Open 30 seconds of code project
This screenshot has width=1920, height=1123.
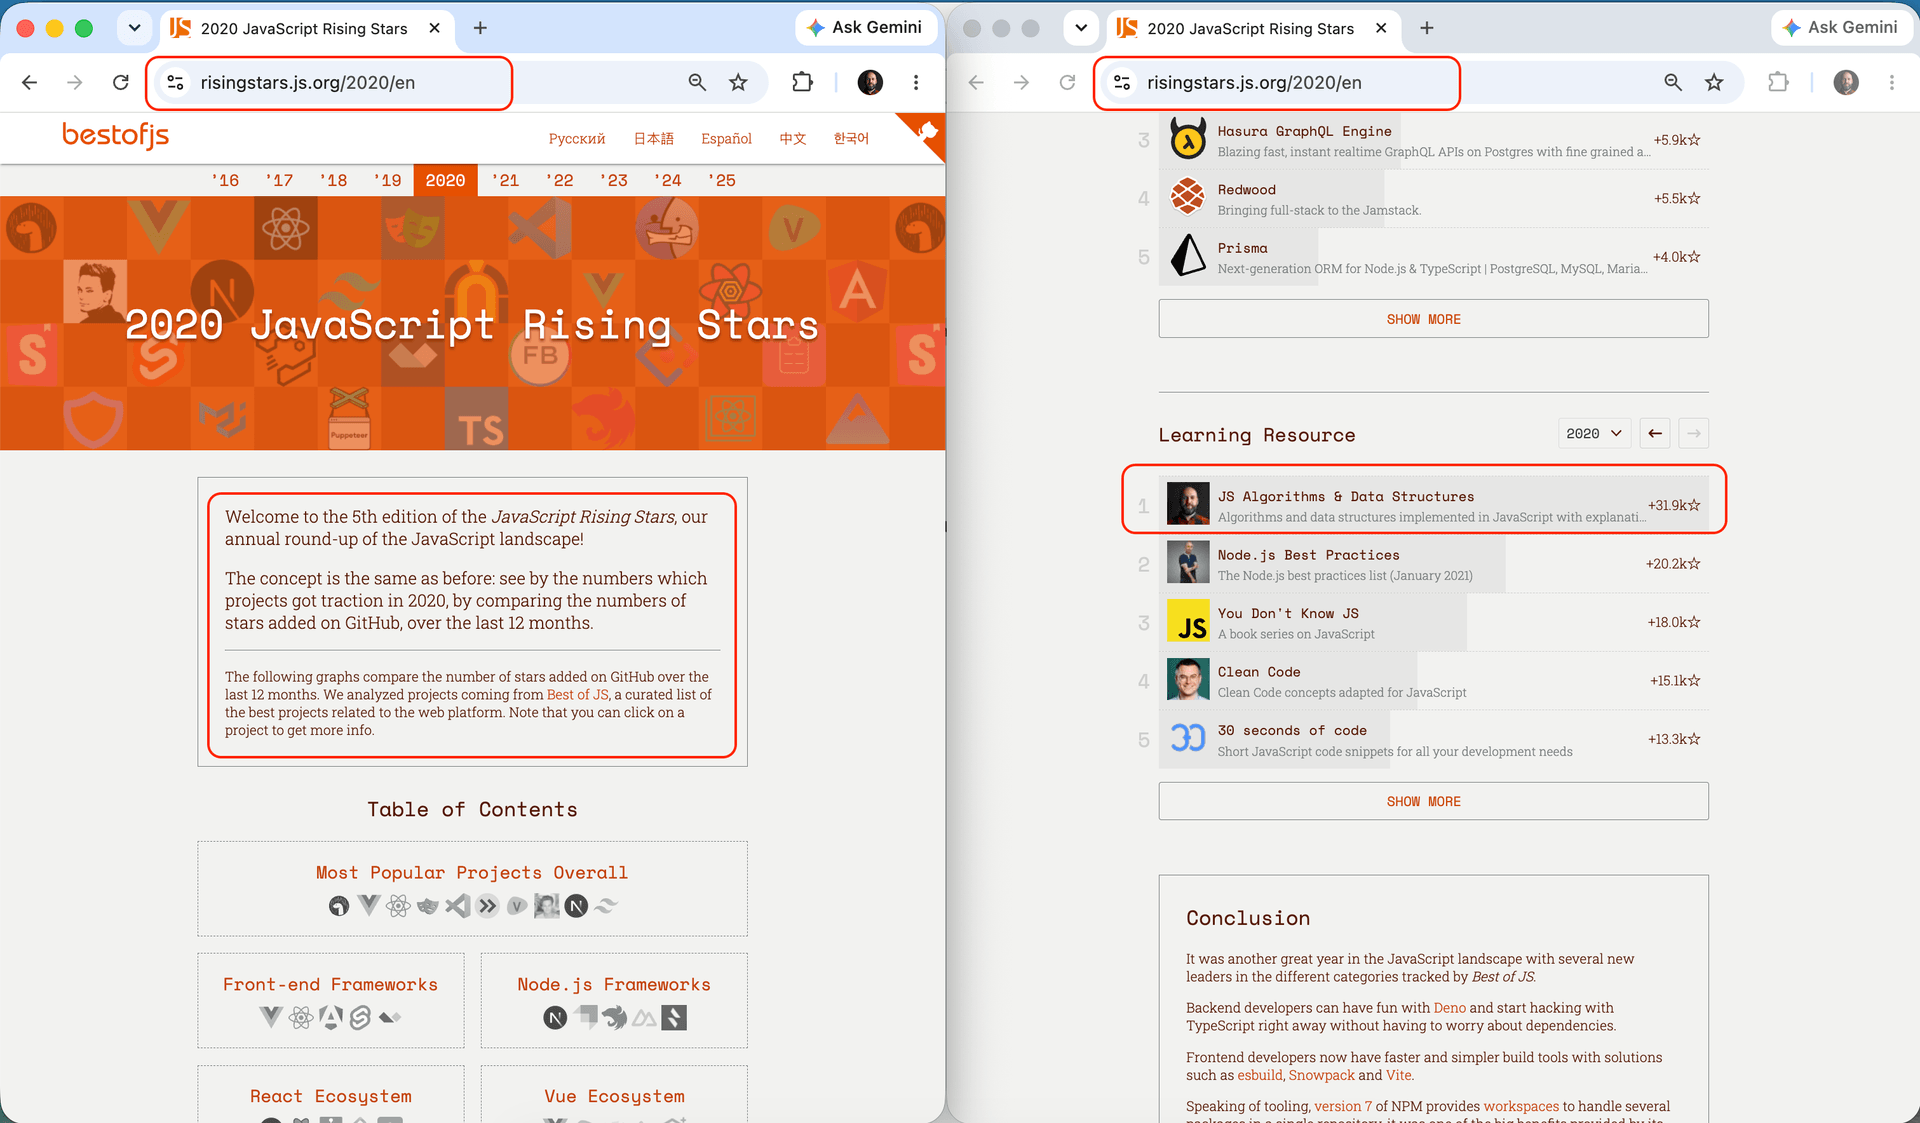tap(1434, 740)
